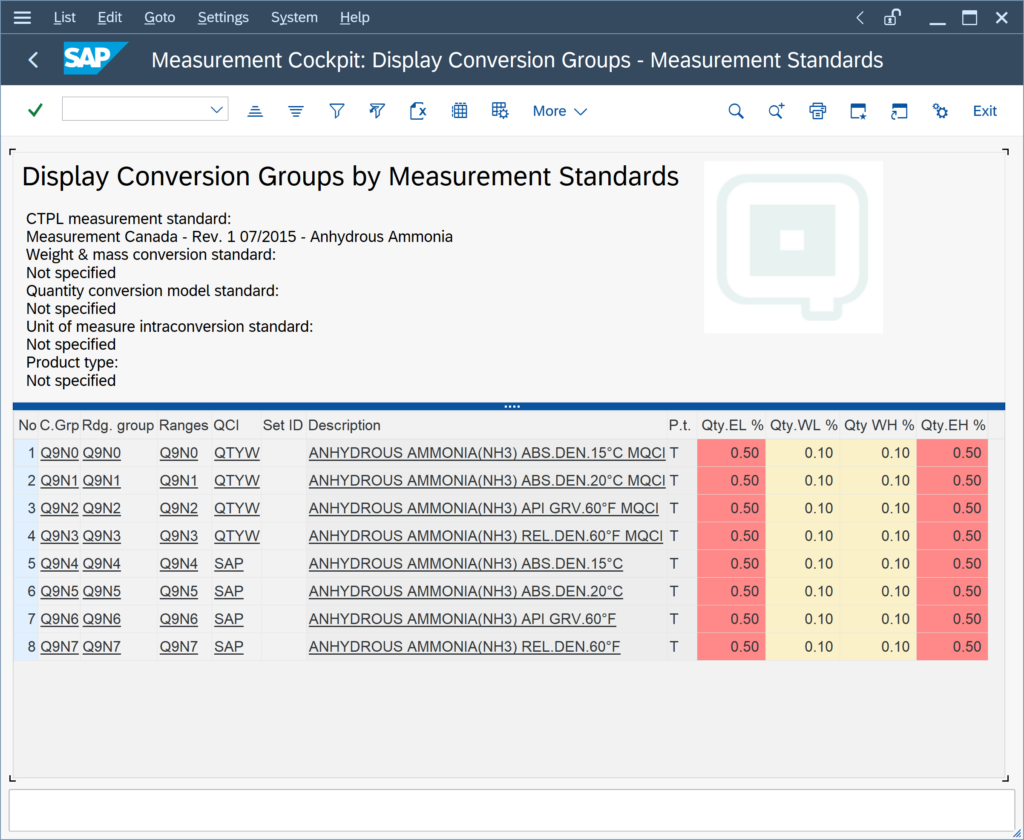Select the Qty.WL % column header

(x=803, y=425)
